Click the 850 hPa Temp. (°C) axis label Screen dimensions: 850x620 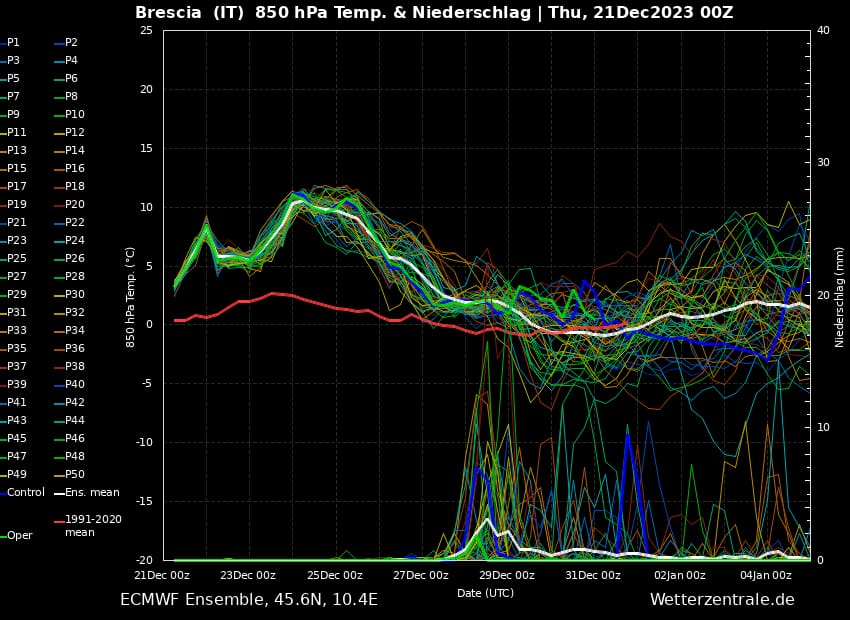[x=131, y=297]
